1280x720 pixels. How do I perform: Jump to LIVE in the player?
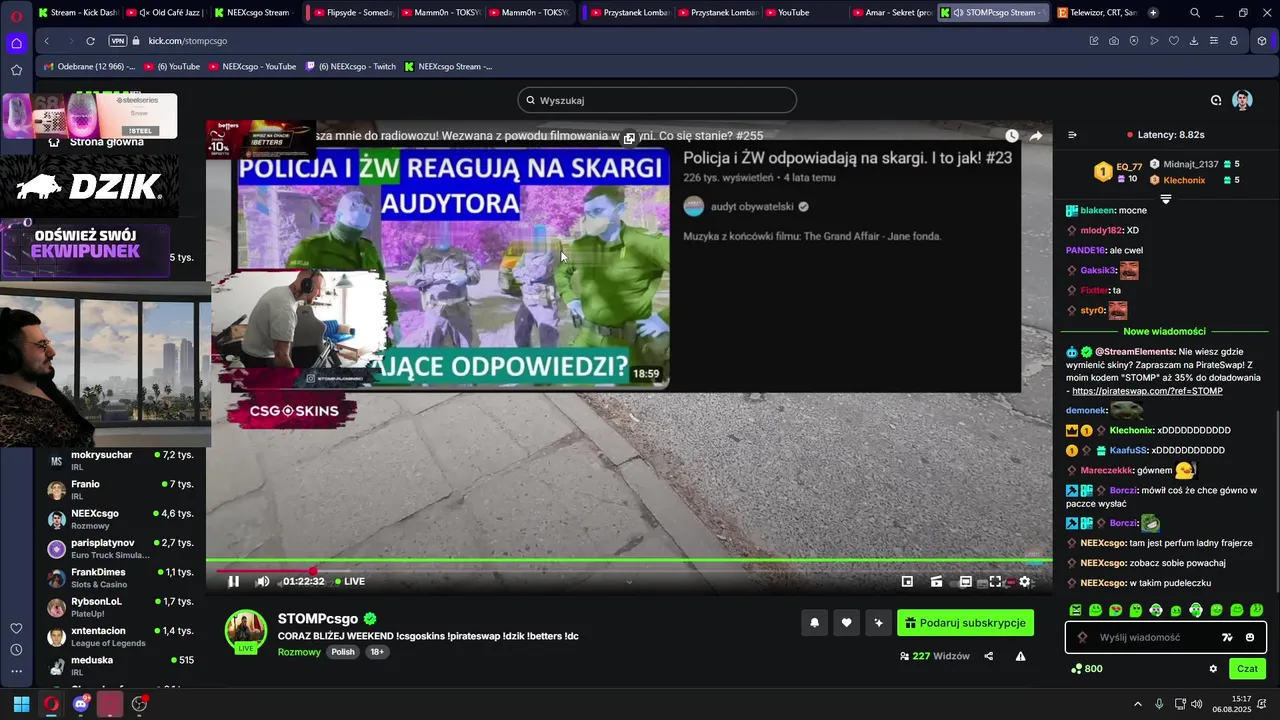pyautogui.click(x=350, y=581)
